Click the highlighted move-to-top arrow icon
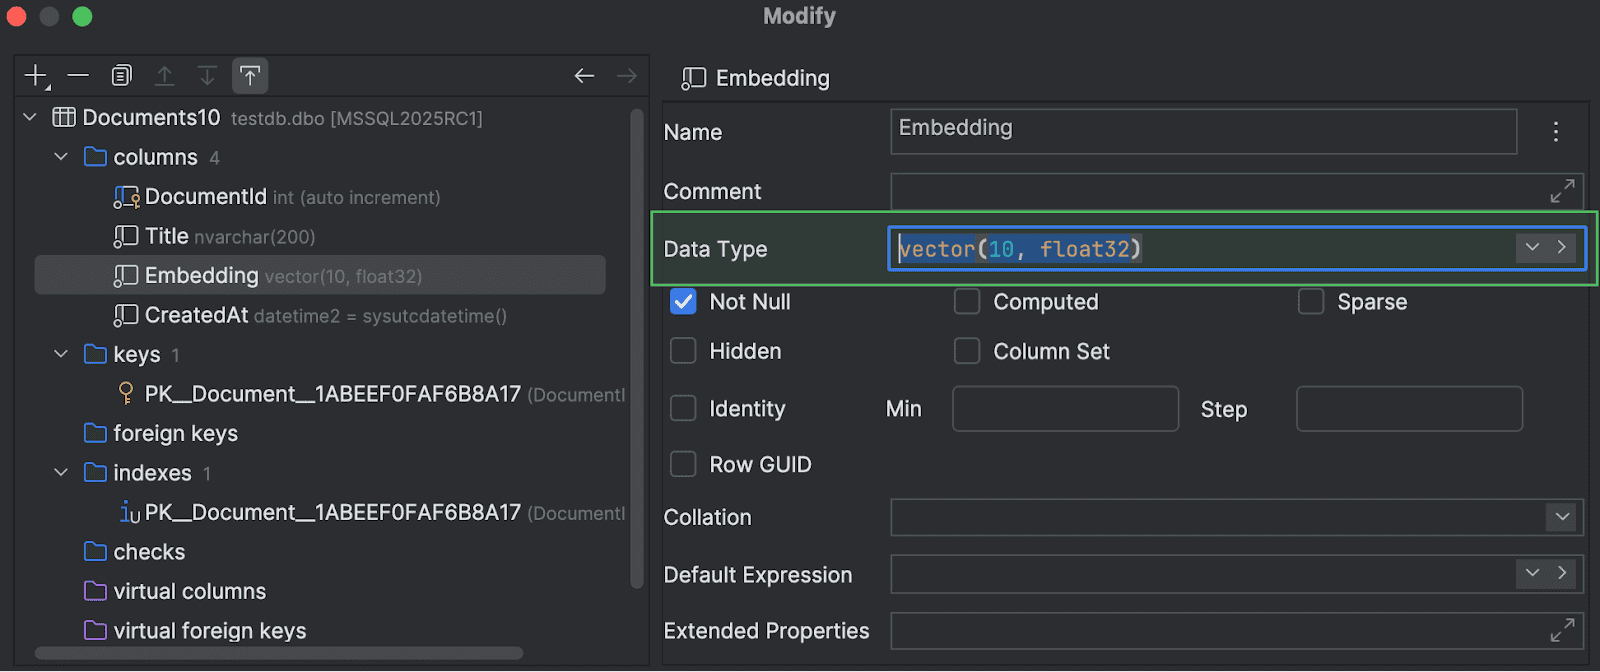 pyautogui.click(x=250, y=76)
